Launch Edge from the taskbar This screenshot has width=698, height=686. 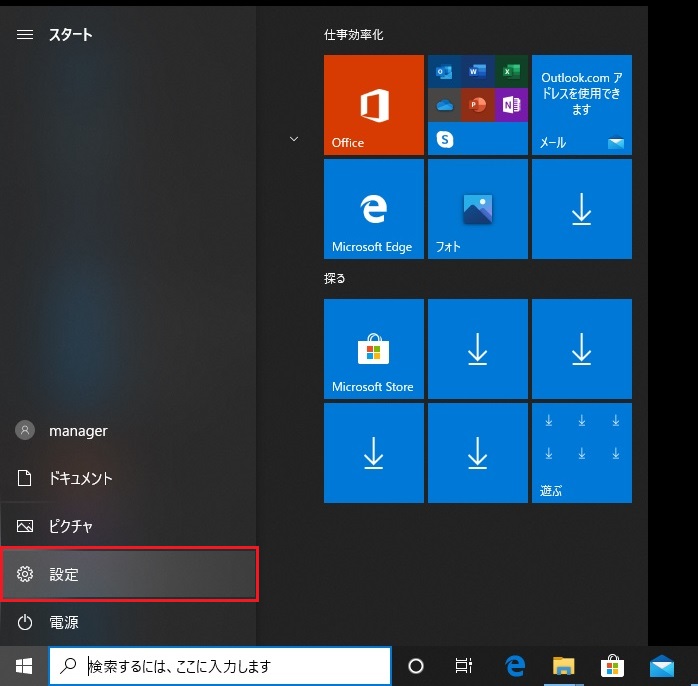tap(515, 666)
